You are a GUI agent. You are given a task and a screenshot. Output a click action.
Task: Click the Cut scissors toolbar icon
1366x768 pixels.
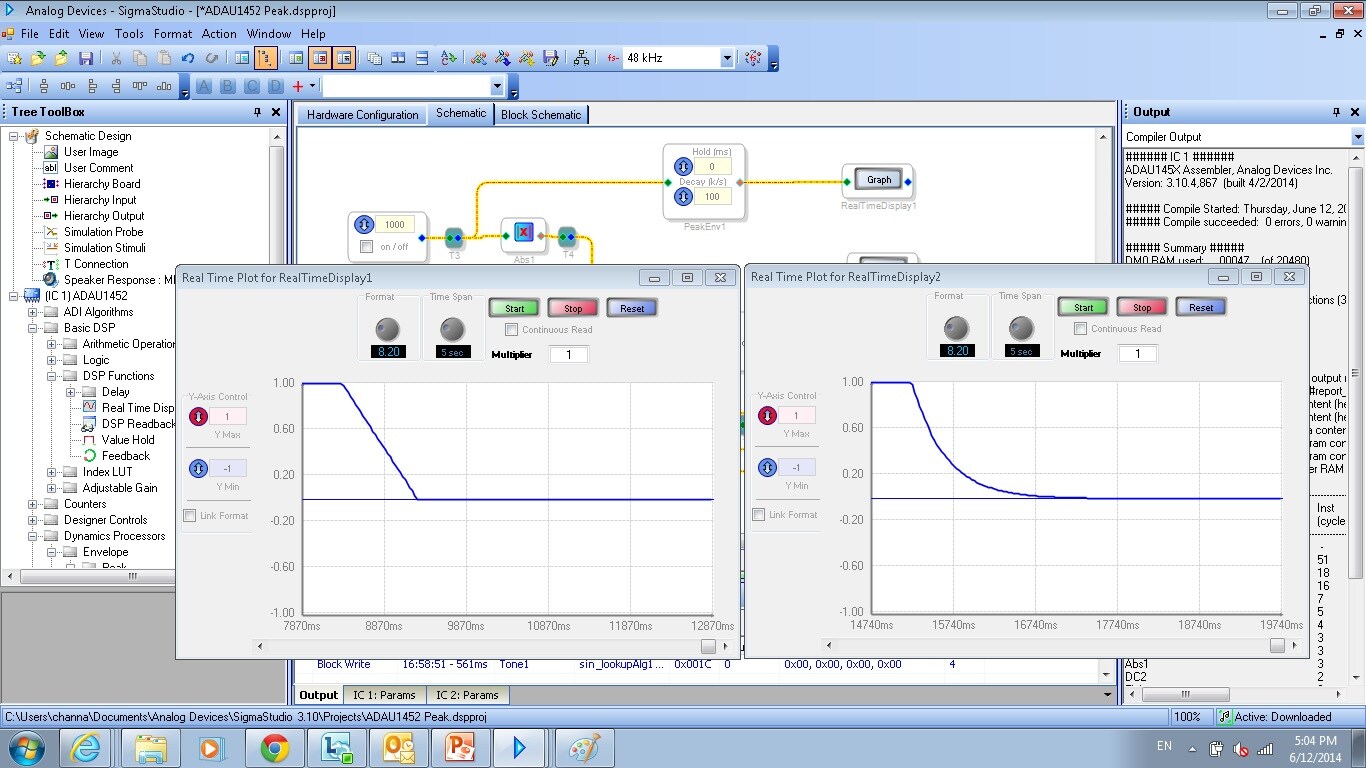tap(115, 58)
